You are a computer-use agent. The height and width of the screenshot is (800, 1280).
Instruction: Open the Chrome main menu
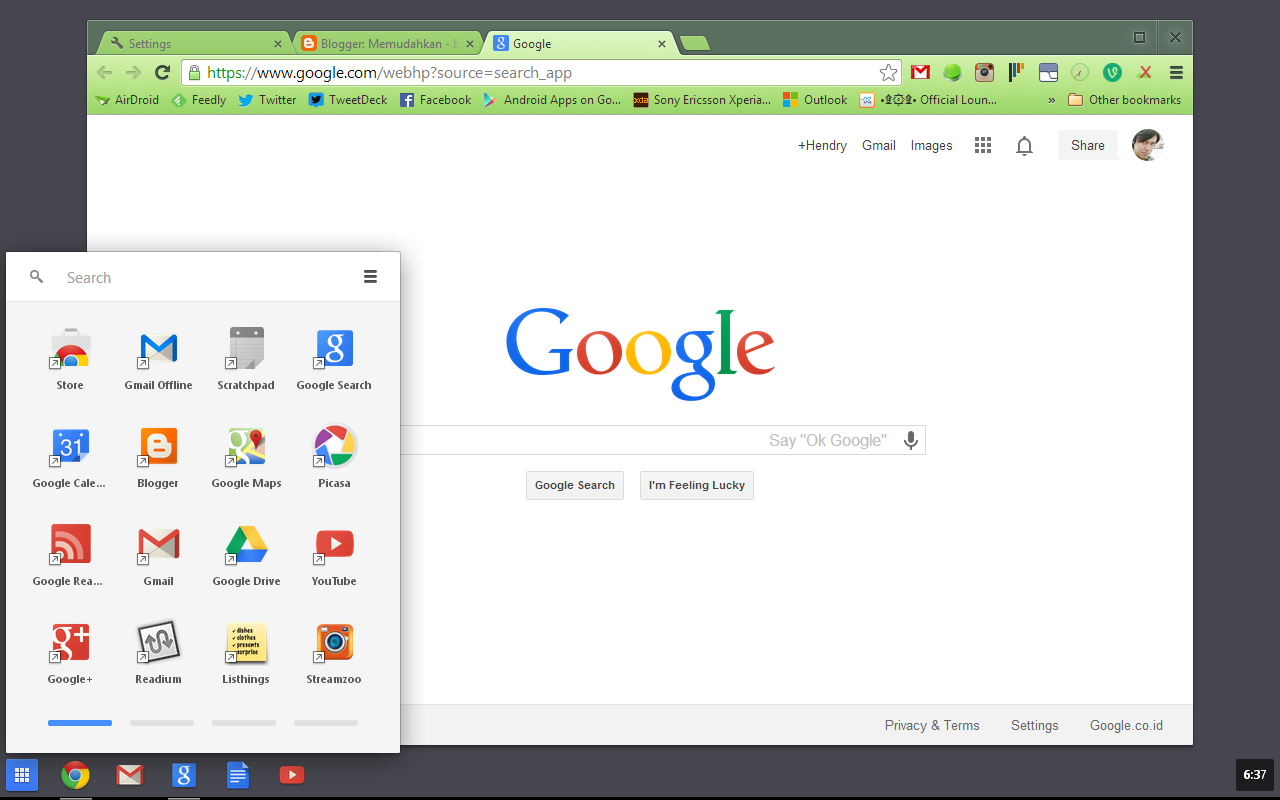coord(1176,72)
